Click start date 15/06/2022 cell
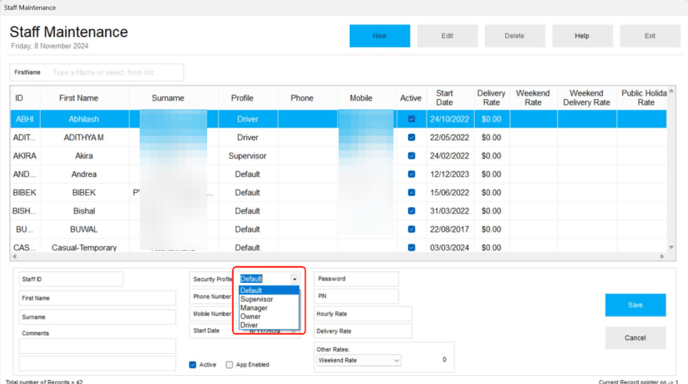This screenshot has height=384, width=688. click(449, 192)
